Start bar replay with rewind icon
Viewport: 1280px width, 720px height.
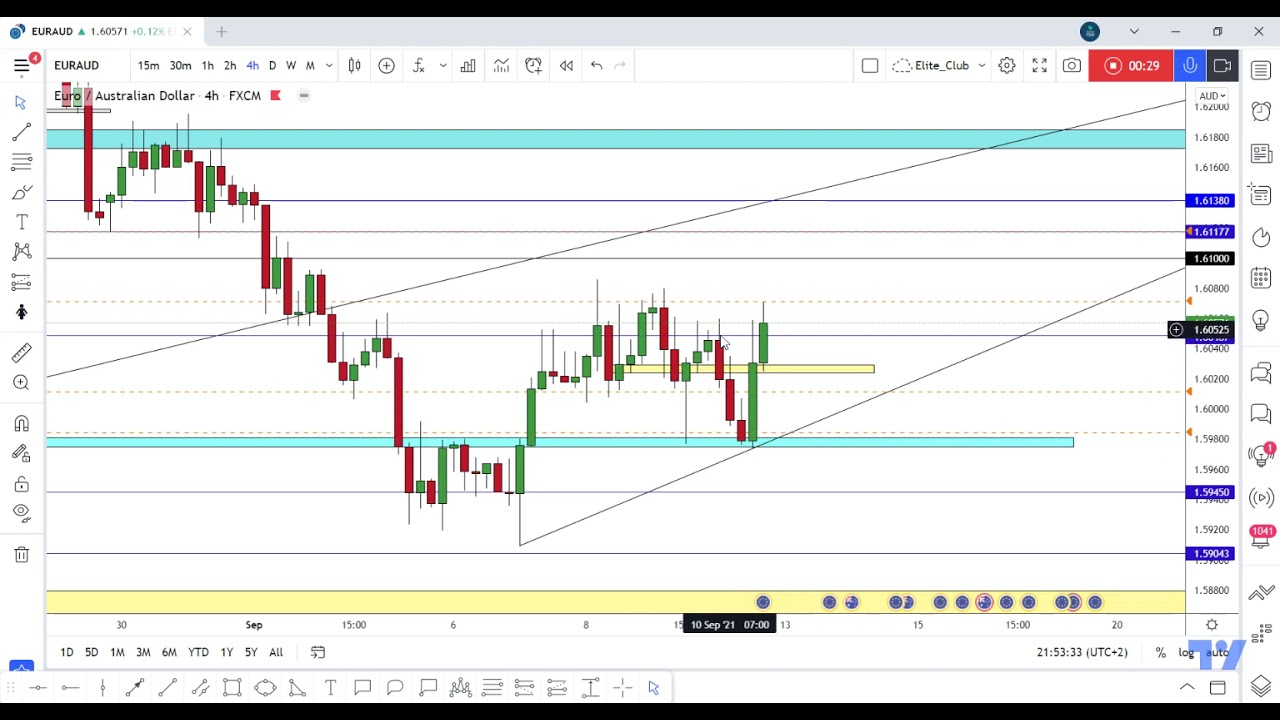pyautogui.click(x=566, y=66)
